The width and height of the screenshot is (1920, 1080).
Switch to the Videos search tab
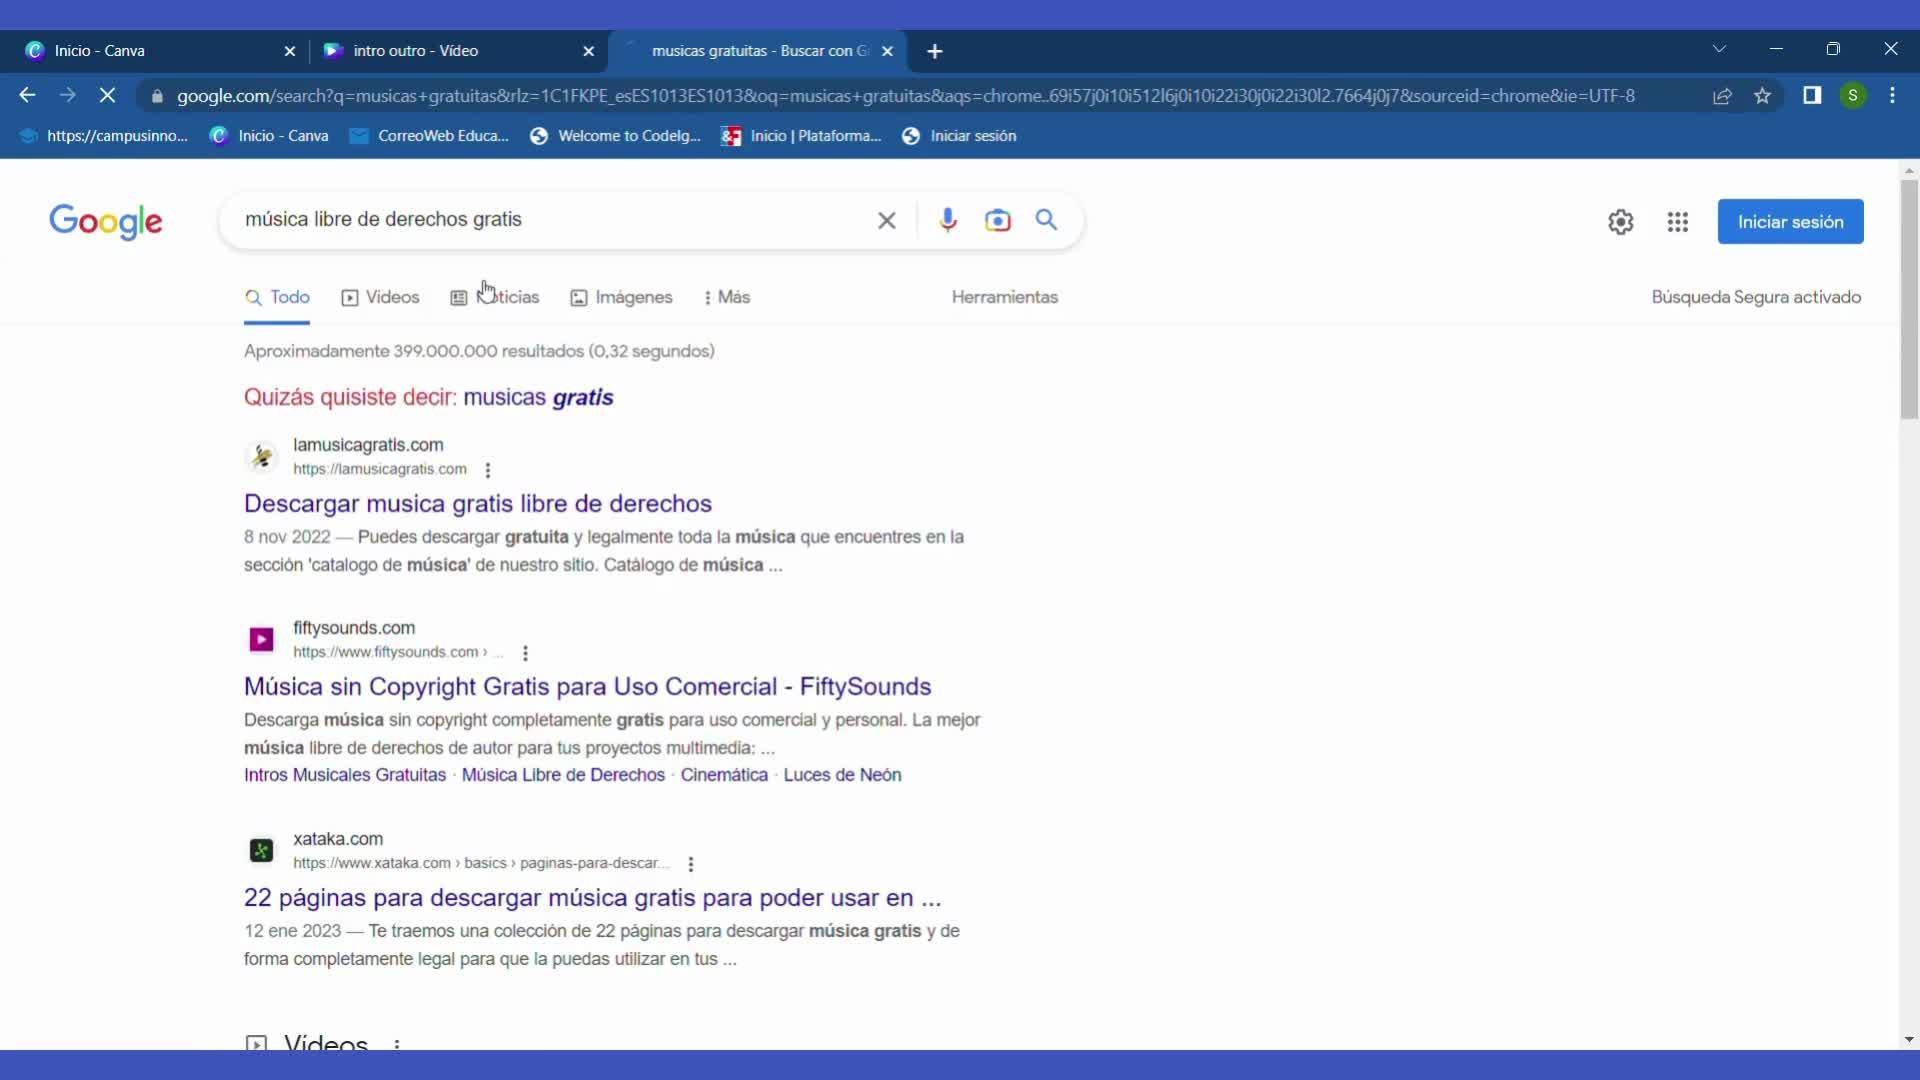[x=380, y=297]
